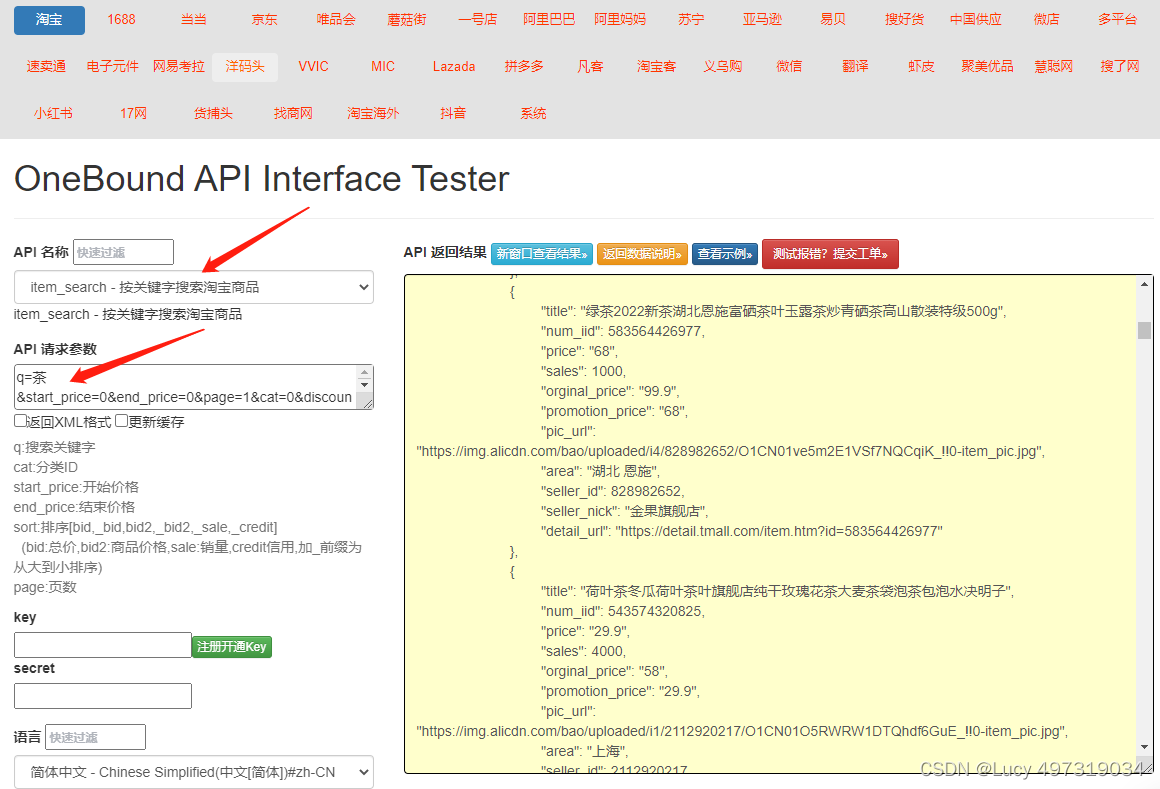The width and height of the screenshot is (1160, 789).
Task: Switch to the 速卖通 tab
Action: pos(46,67)
